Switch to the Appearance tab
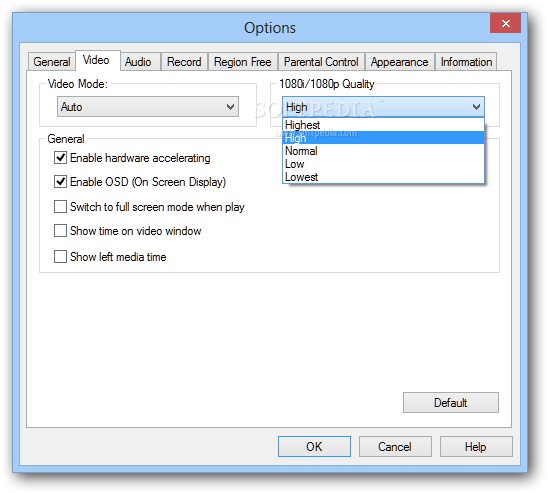This screenshot has width=548, height=493. pos(399,62)
